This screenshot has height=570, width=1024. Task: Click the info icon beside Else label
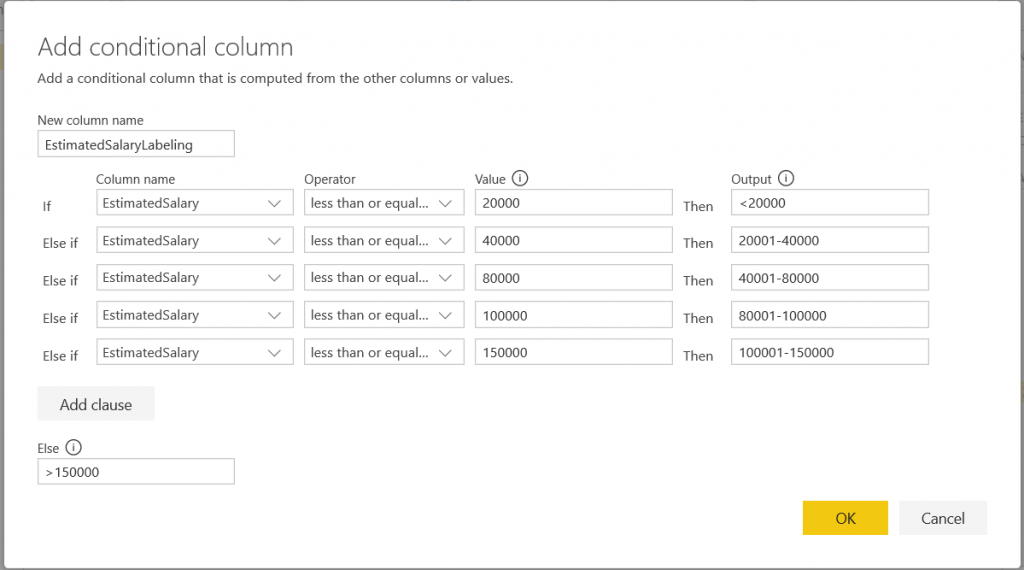coord(73,448)
